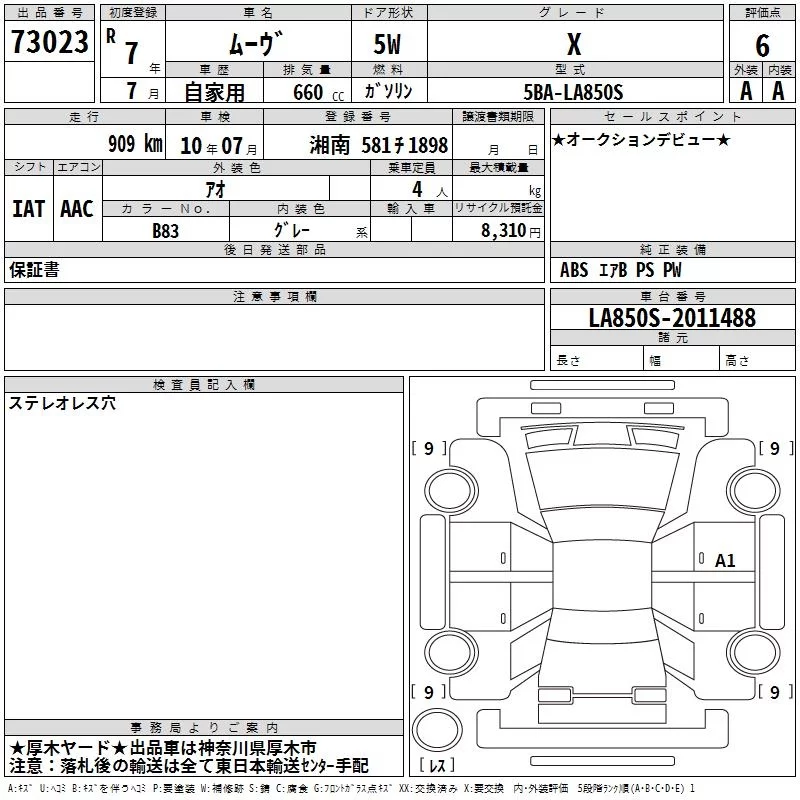Screen dimensions: 800x800
Task: Select the inspection expiry 10年07月
Action: [x=218, y=146]
